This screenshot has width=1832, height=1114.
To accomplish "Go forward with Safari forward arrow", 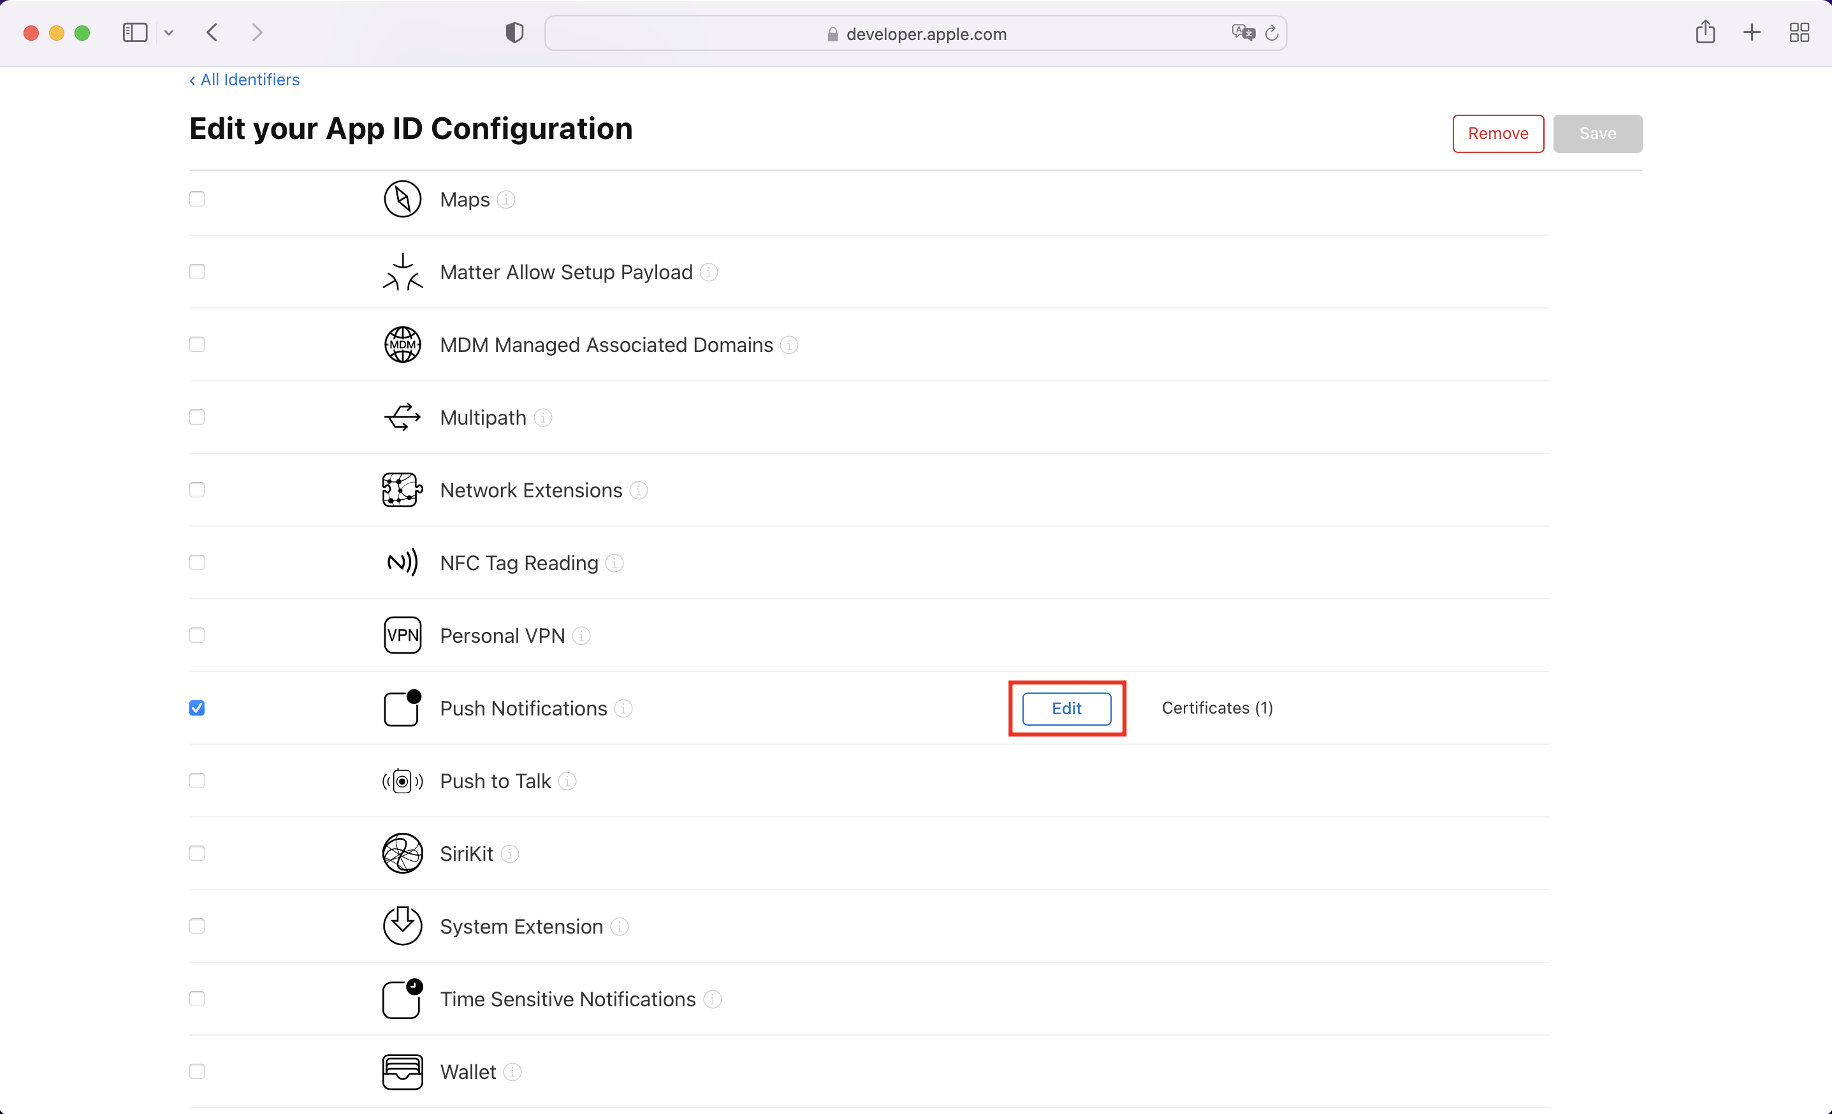I will [x=257, y=33].
